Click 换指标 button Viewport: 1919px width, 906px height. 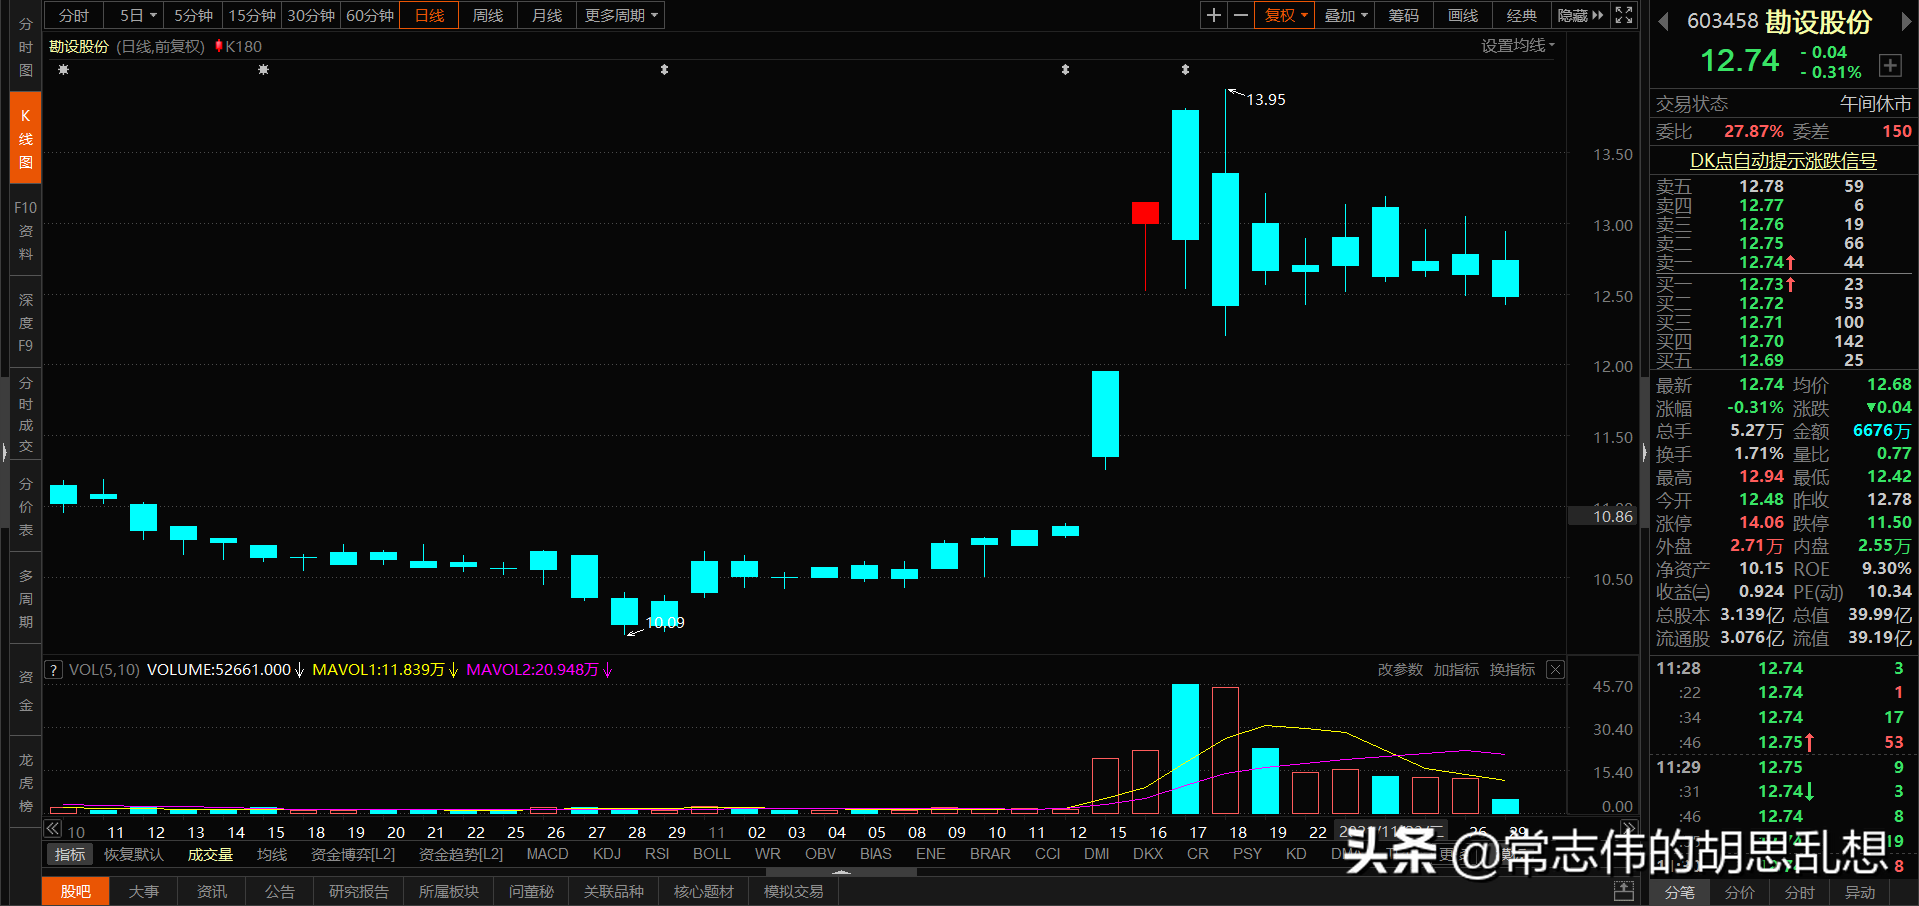click(1512, 670)
